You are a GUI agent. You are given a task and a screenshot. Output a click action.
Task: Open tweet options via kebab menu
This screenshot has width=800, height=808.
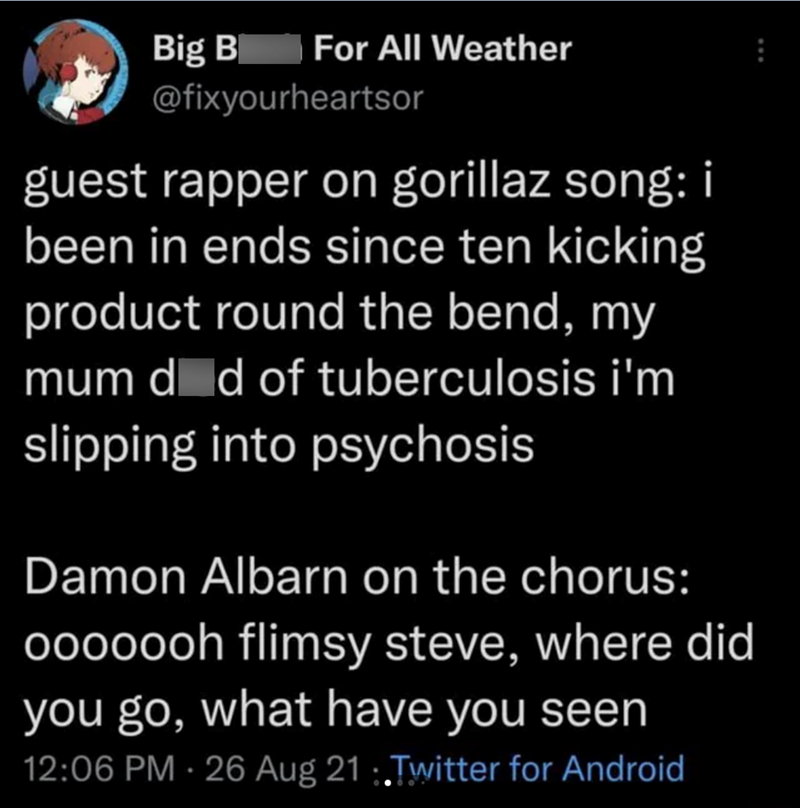pyautogui.click(x=762, y=50)
